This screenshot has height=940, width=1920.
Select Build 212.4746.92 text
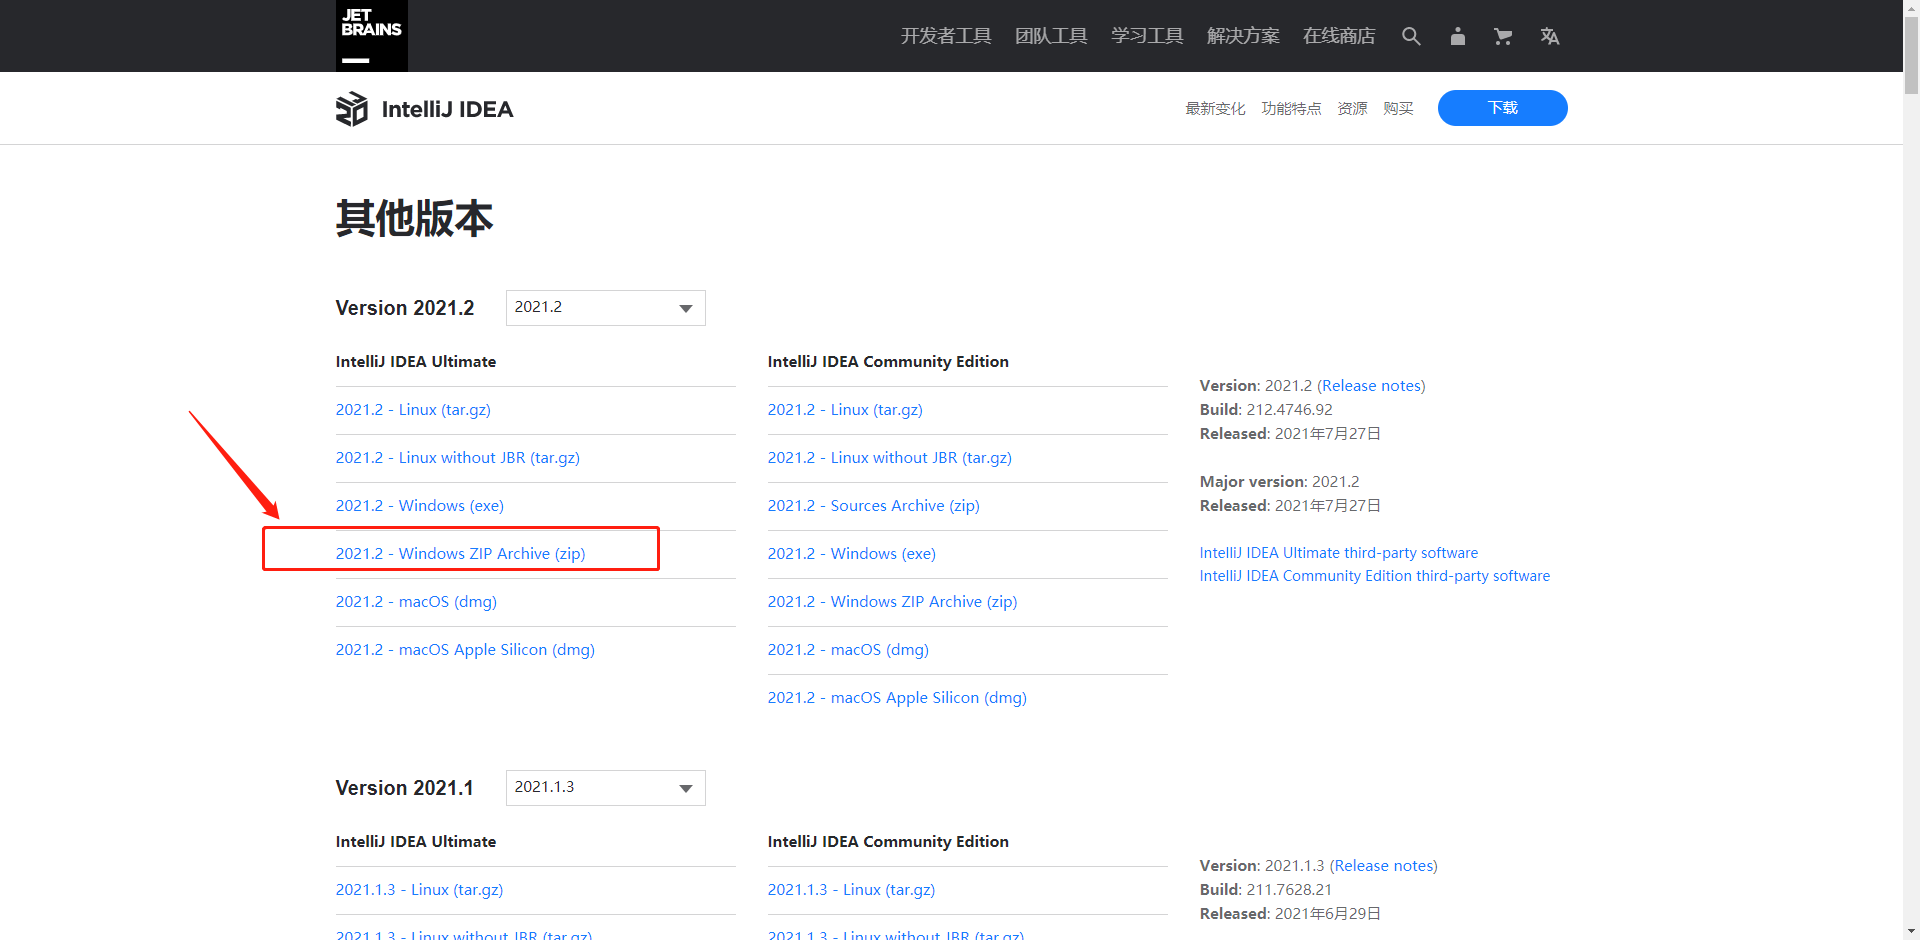(x=1266, y=410)
